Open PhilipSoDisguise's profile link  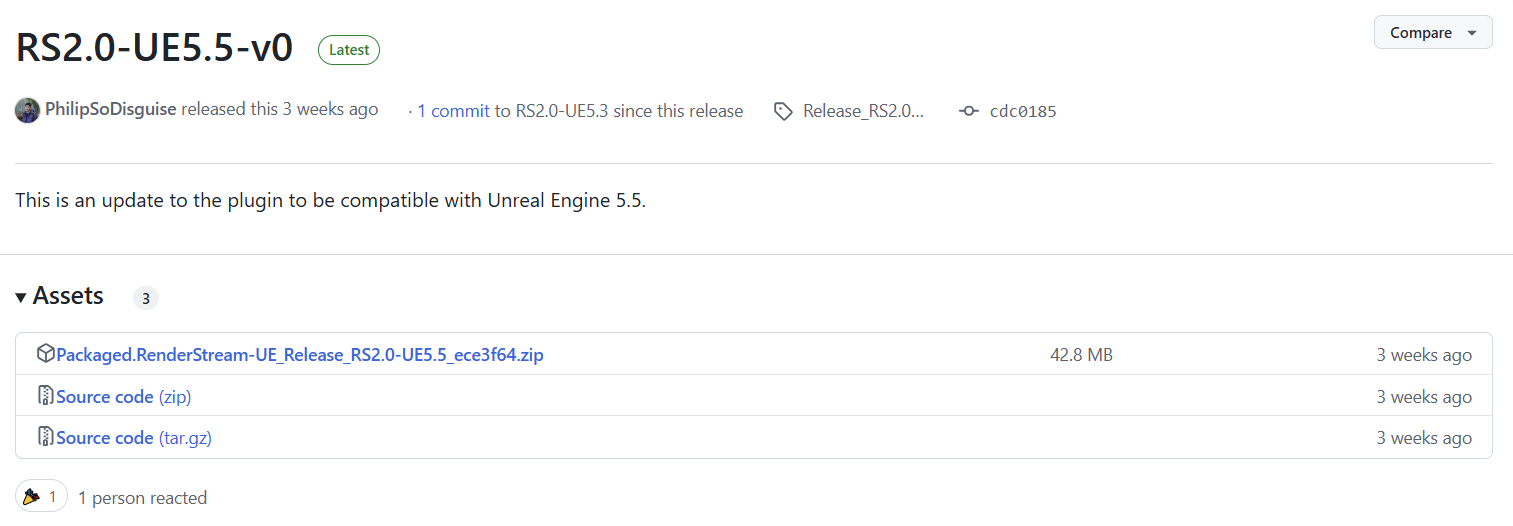click(x=111, y=109)
